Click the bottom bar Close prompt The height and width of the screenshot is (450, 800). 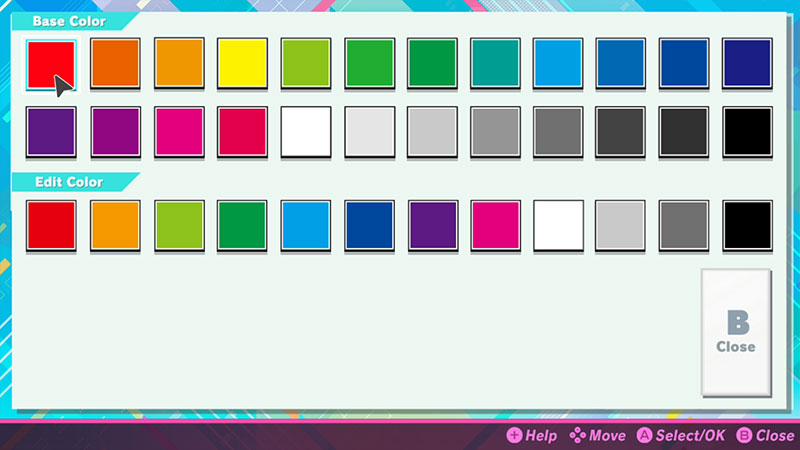tap(765, 436)
